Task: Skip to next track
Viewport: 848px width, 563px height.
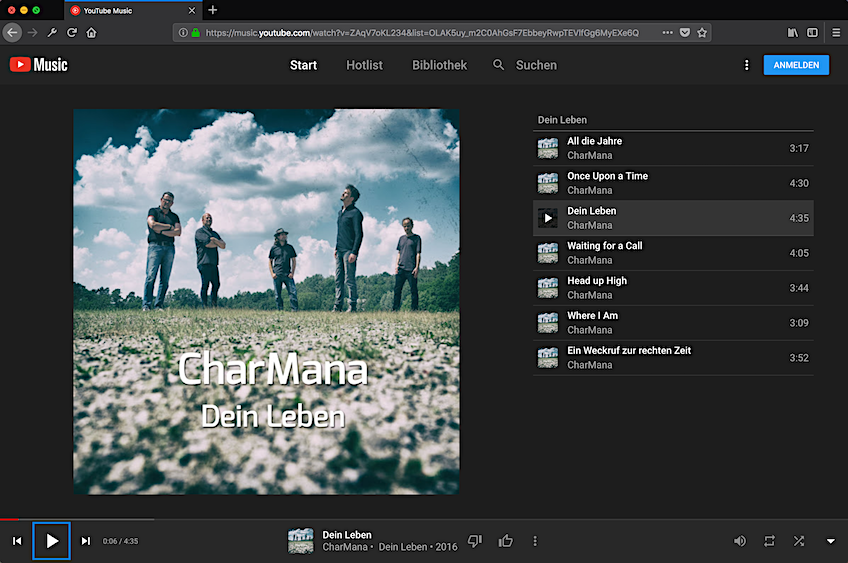Action: (x=85, y=541)
